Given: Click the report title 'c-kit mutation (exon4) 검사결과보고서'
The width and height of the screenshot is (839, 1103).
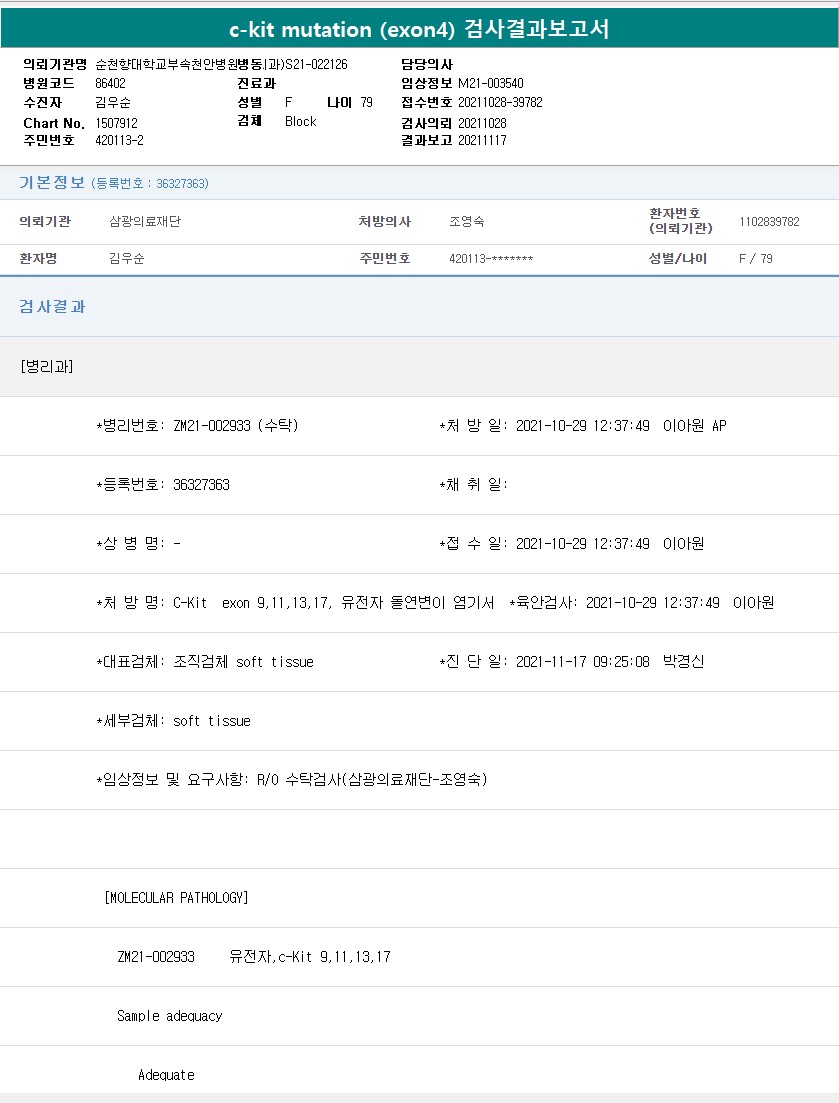Looking at the screenshot, I should coord(419,29).
